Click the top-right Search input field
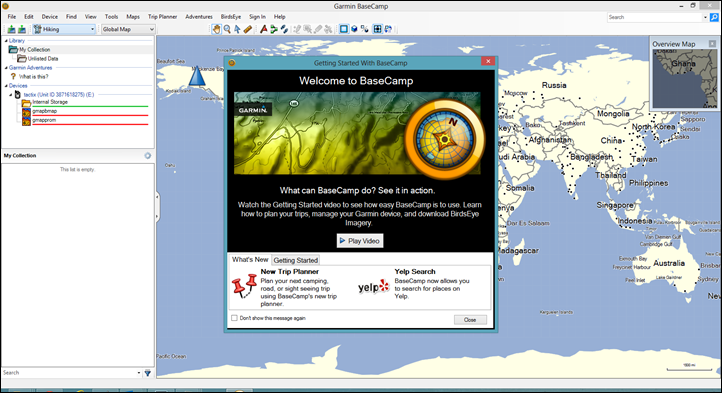 pos(657,17)
